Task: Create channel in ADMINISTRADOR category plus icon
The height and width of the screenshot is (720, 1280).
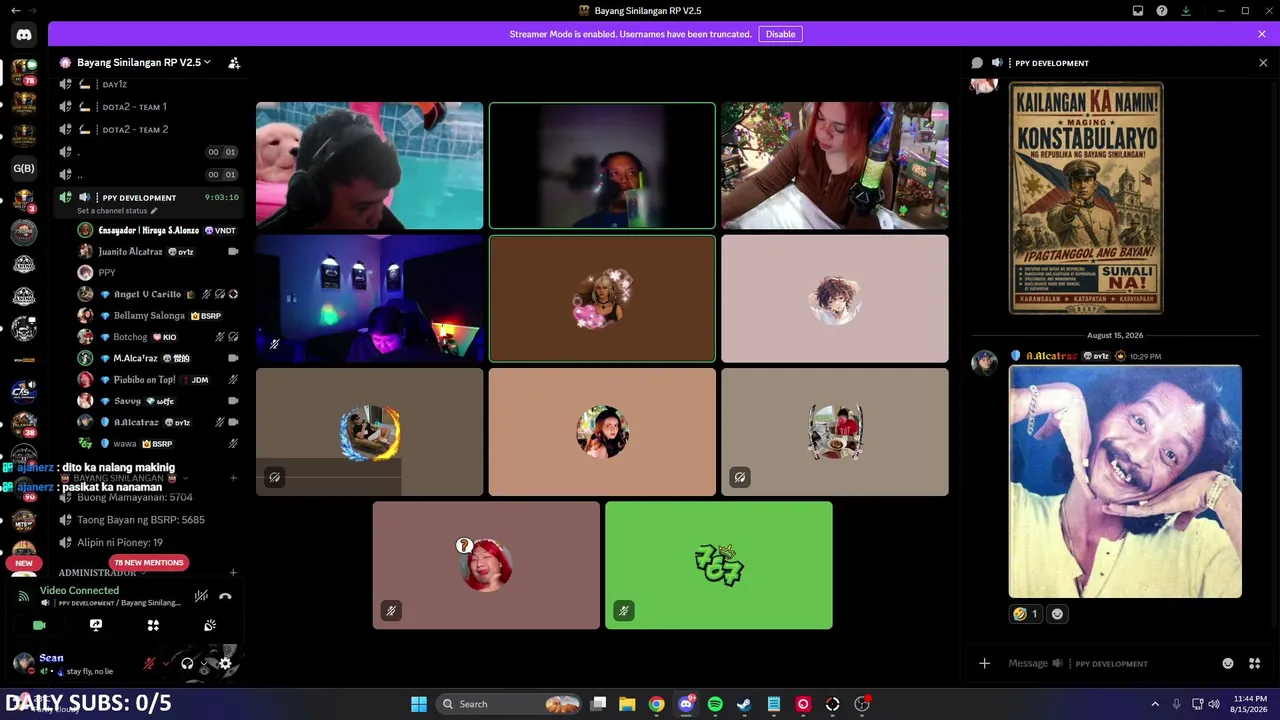Action: point(233,573)
